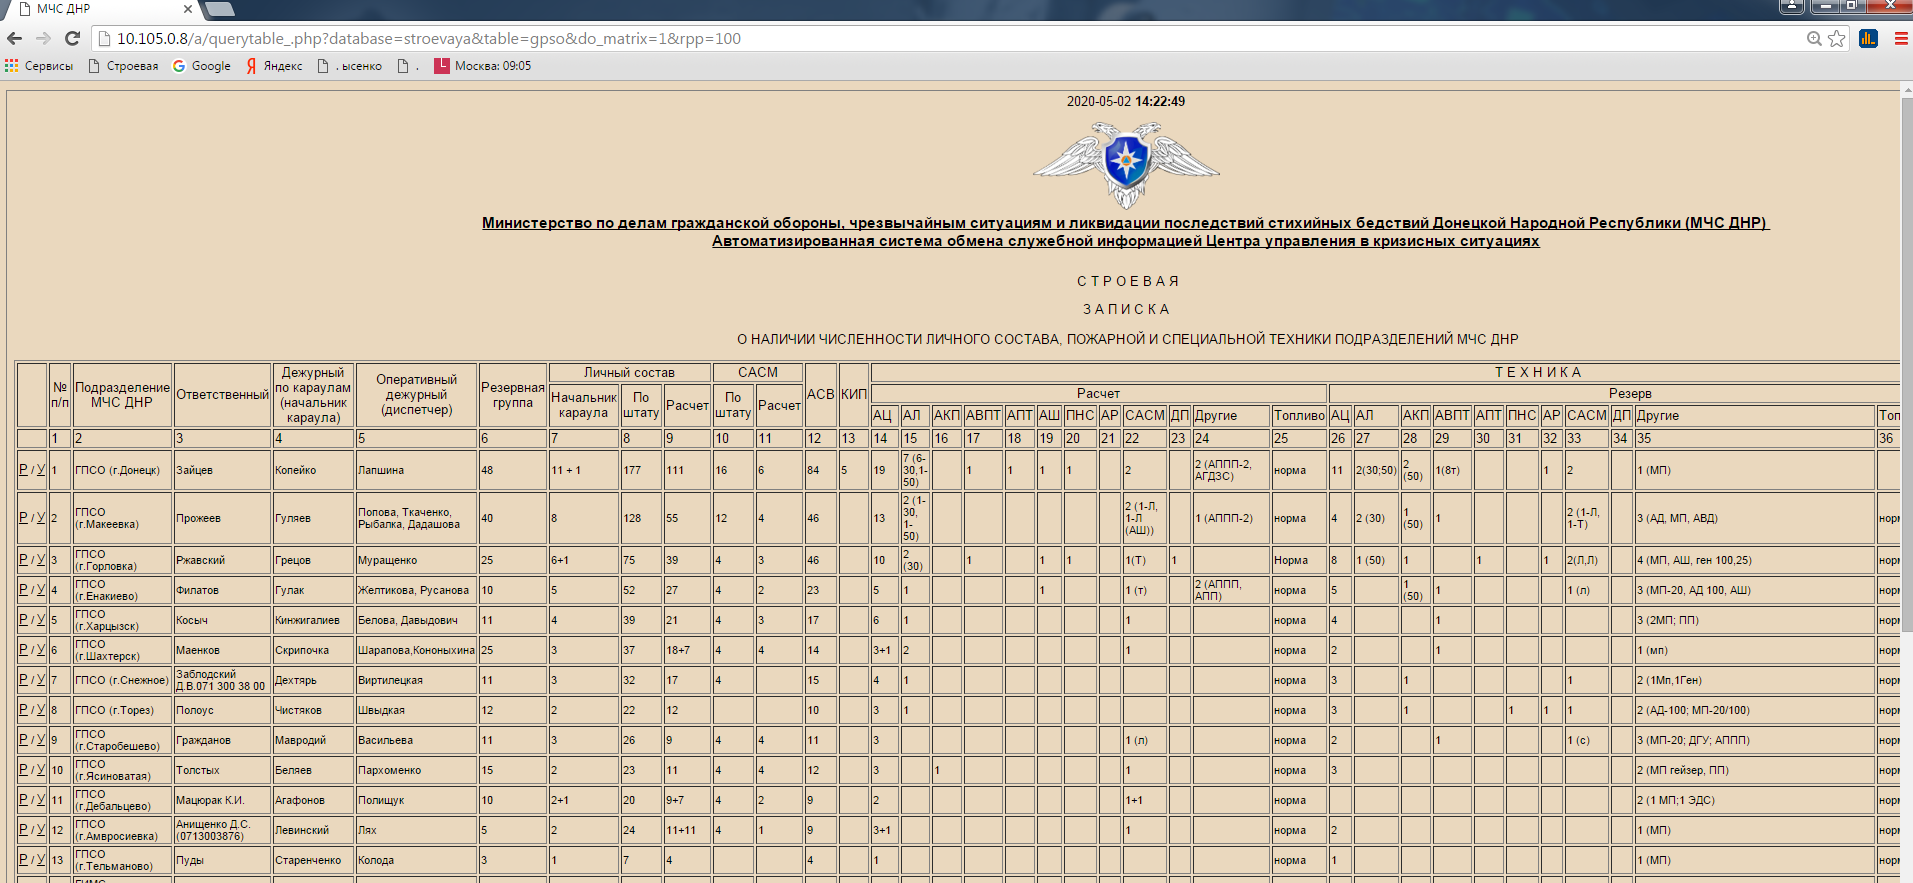Close the МЧС ДНР tab
The height and width of the screenshot is (883, 1913).
point(188,9)
